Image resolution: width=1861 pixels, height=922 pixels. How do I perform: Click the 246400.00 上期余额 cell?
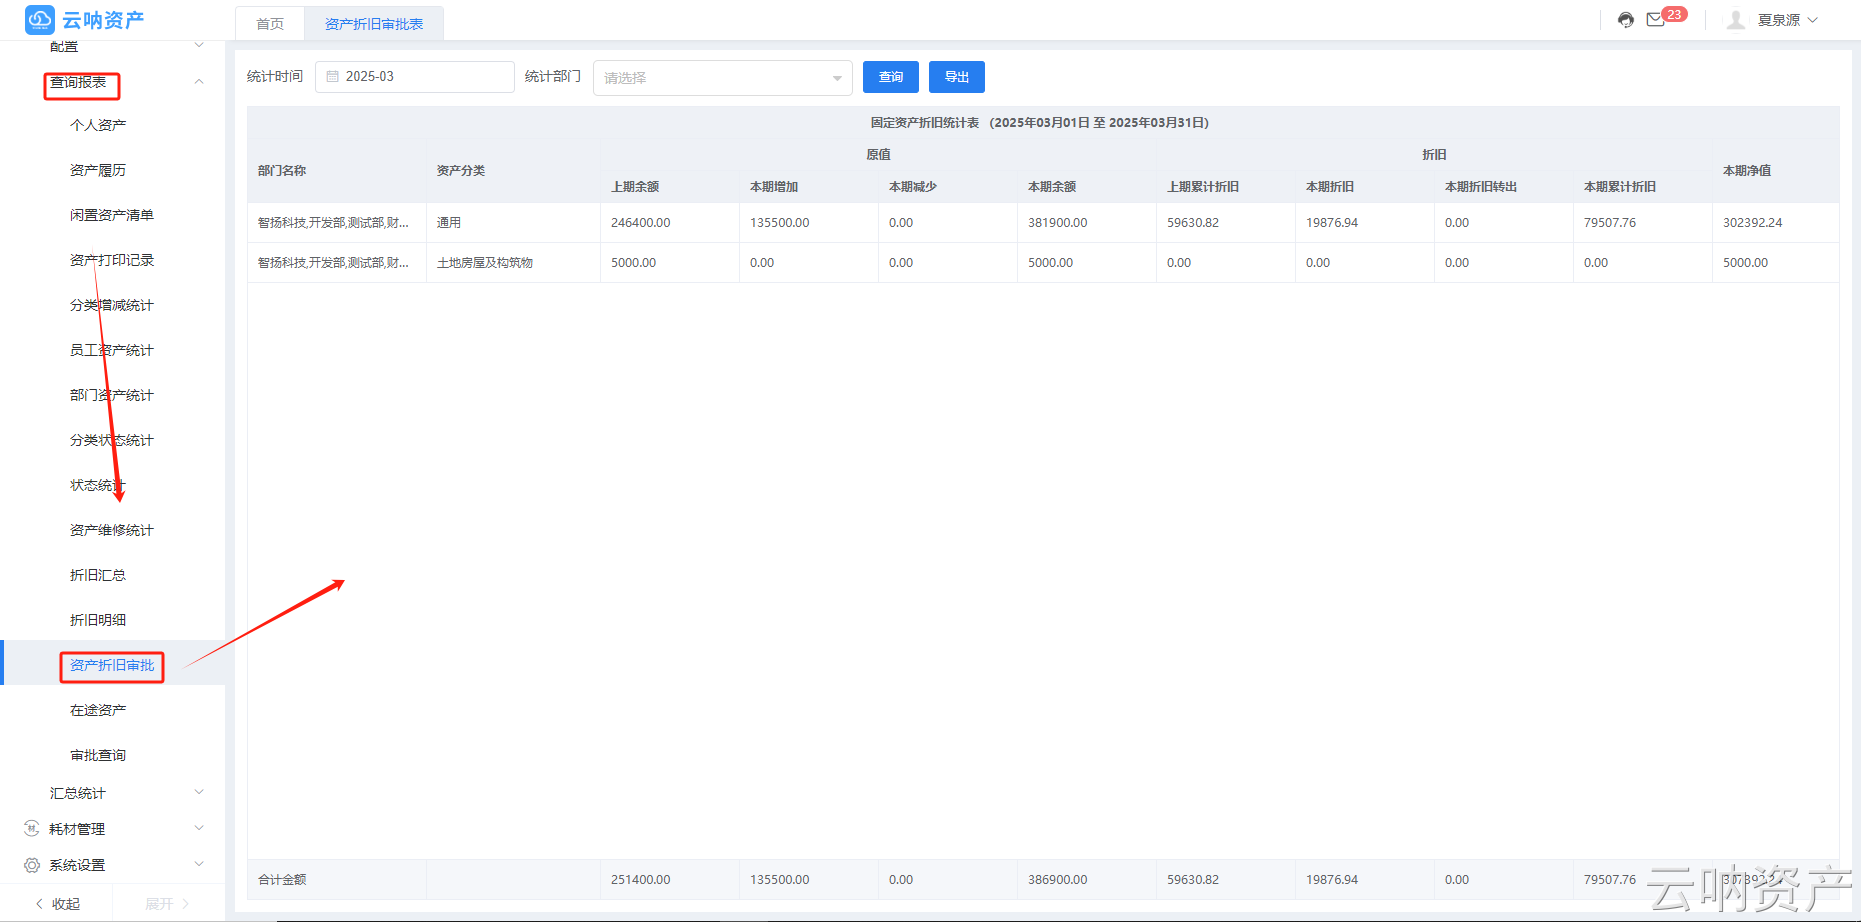[670, 223]
